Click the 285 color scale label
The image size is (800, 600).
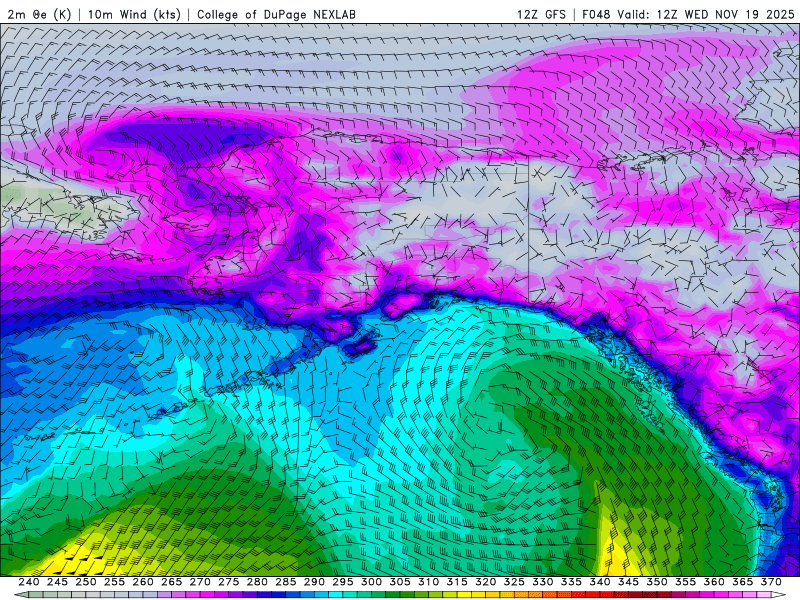[x=286, y=582]
